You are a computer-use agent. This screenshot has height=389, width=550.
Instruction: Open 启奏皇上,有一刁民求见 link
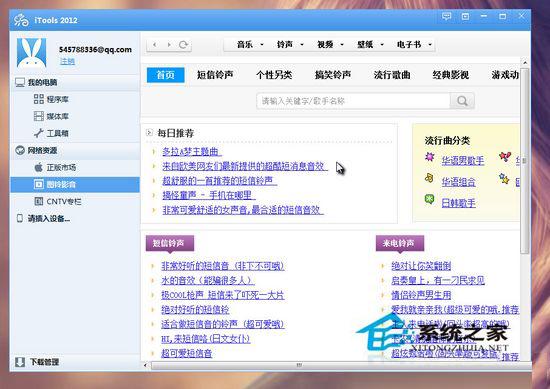pos(438,281)
